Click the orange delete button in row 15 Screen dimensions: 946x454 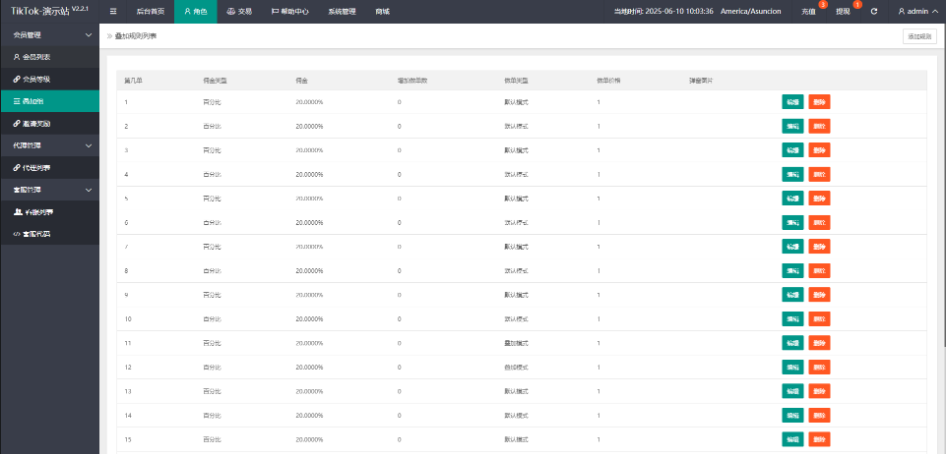click(819, 440)
